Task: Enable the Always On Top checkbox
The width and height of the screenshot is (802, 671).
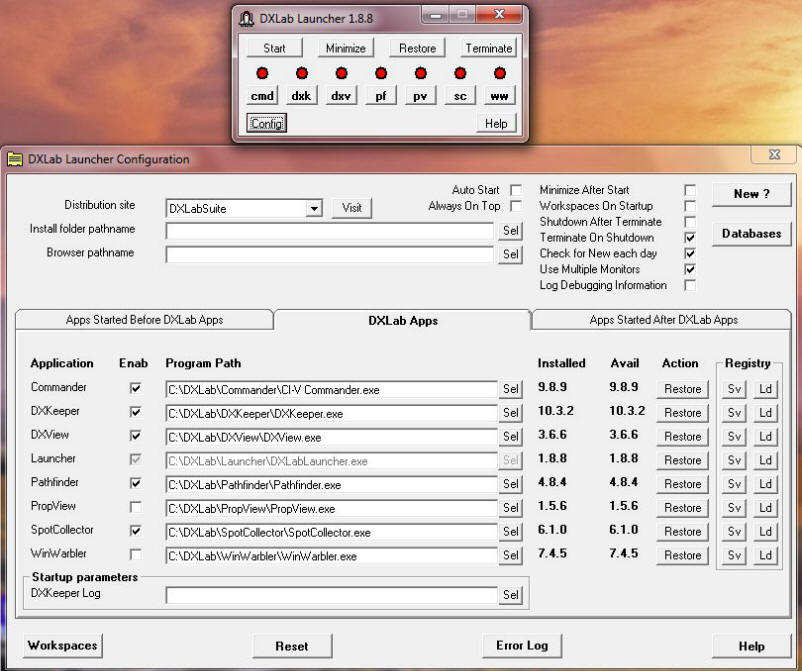Action: pyautogui.click(x=516, y=206)
